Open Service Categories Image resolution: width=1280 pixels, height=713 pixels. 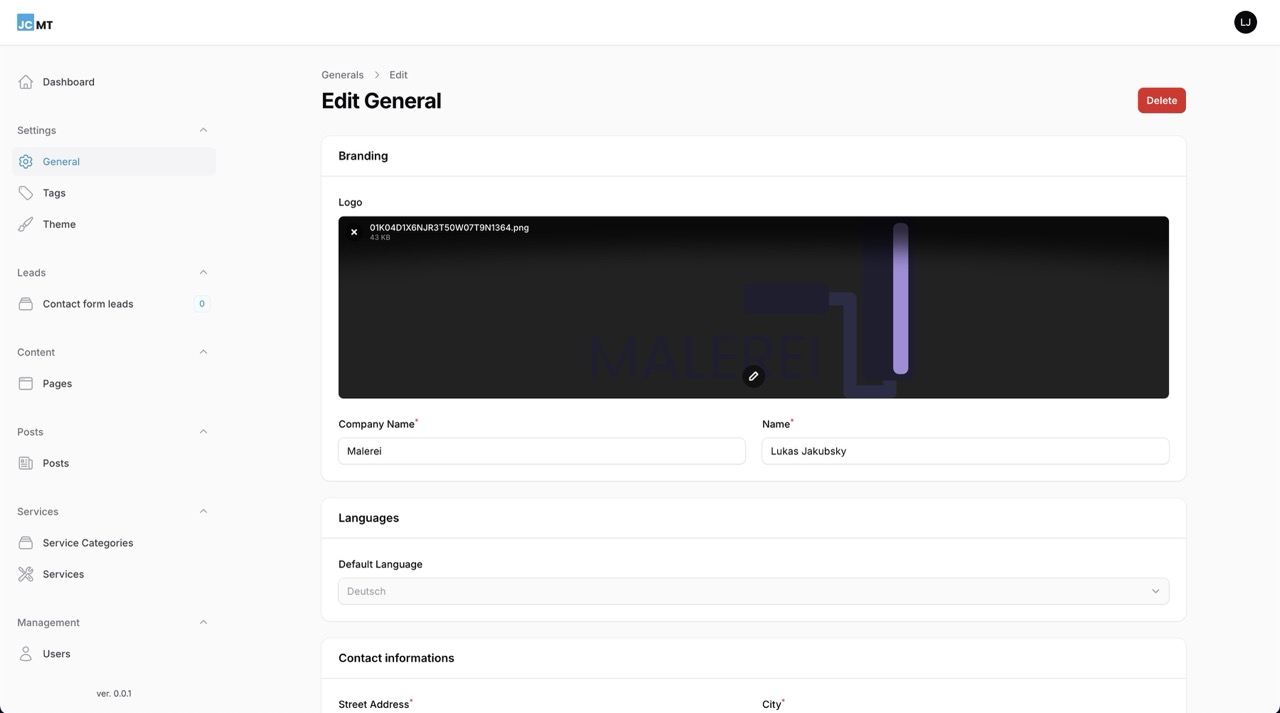(88, 542)
